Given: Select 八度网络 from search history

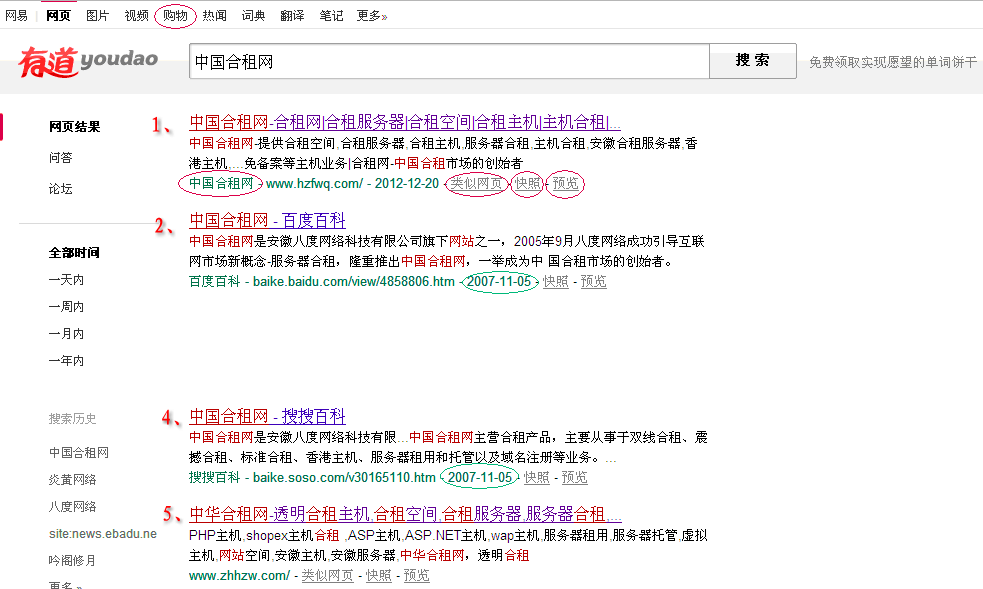Looking at the screenshot, I should click(72, 507).
